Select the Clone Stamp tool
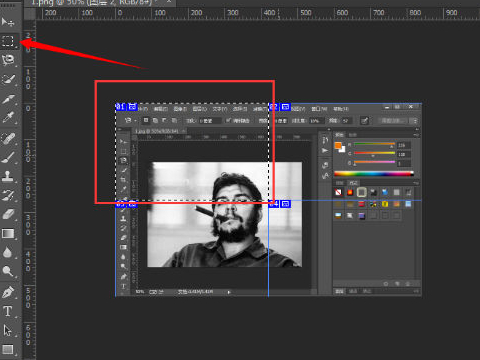Viewport: 480px width, 360px height. [x=8, y=176]
